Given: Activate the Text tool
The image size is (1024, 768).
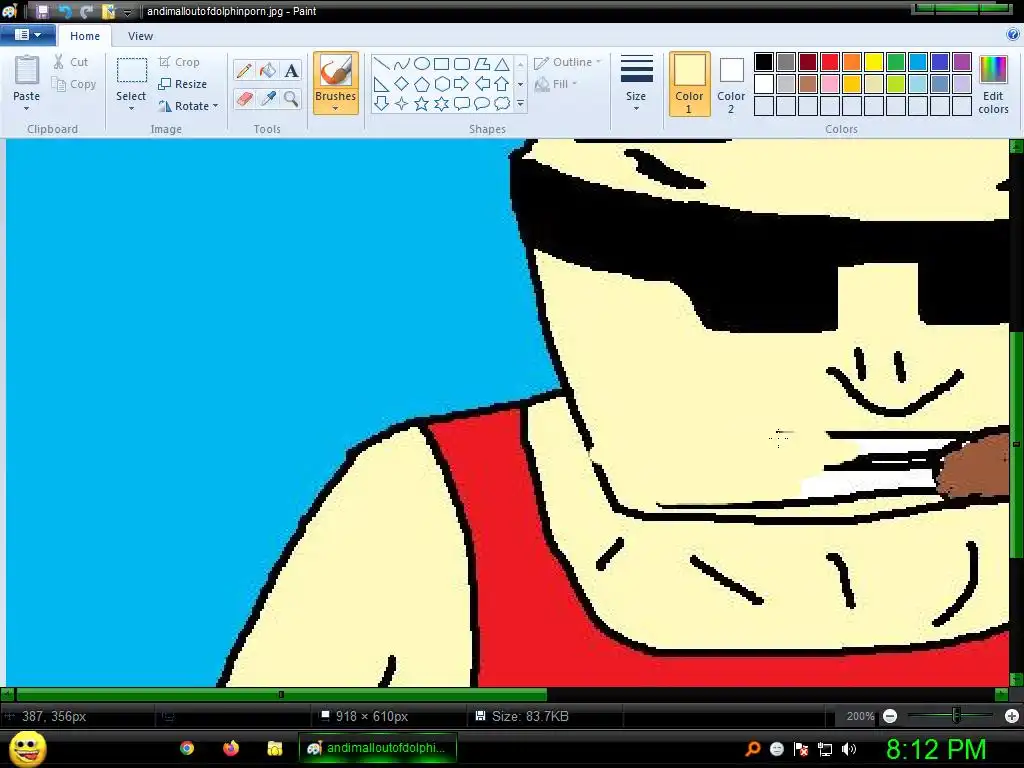Looking at the screenshot, I should pos(291,71).
